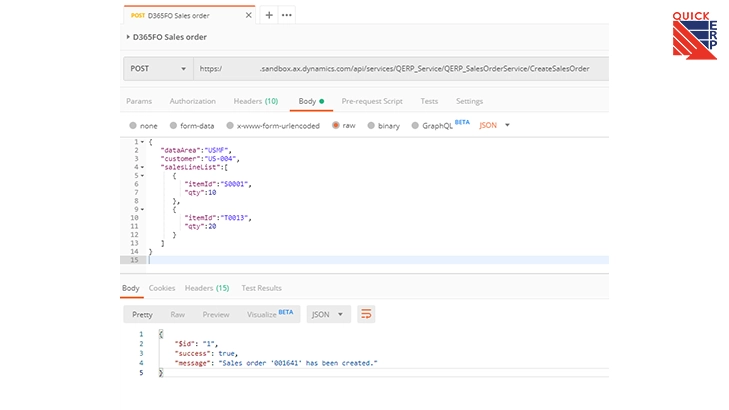
Task: Open the POST method dropdown
Action: tap(158, 69)
